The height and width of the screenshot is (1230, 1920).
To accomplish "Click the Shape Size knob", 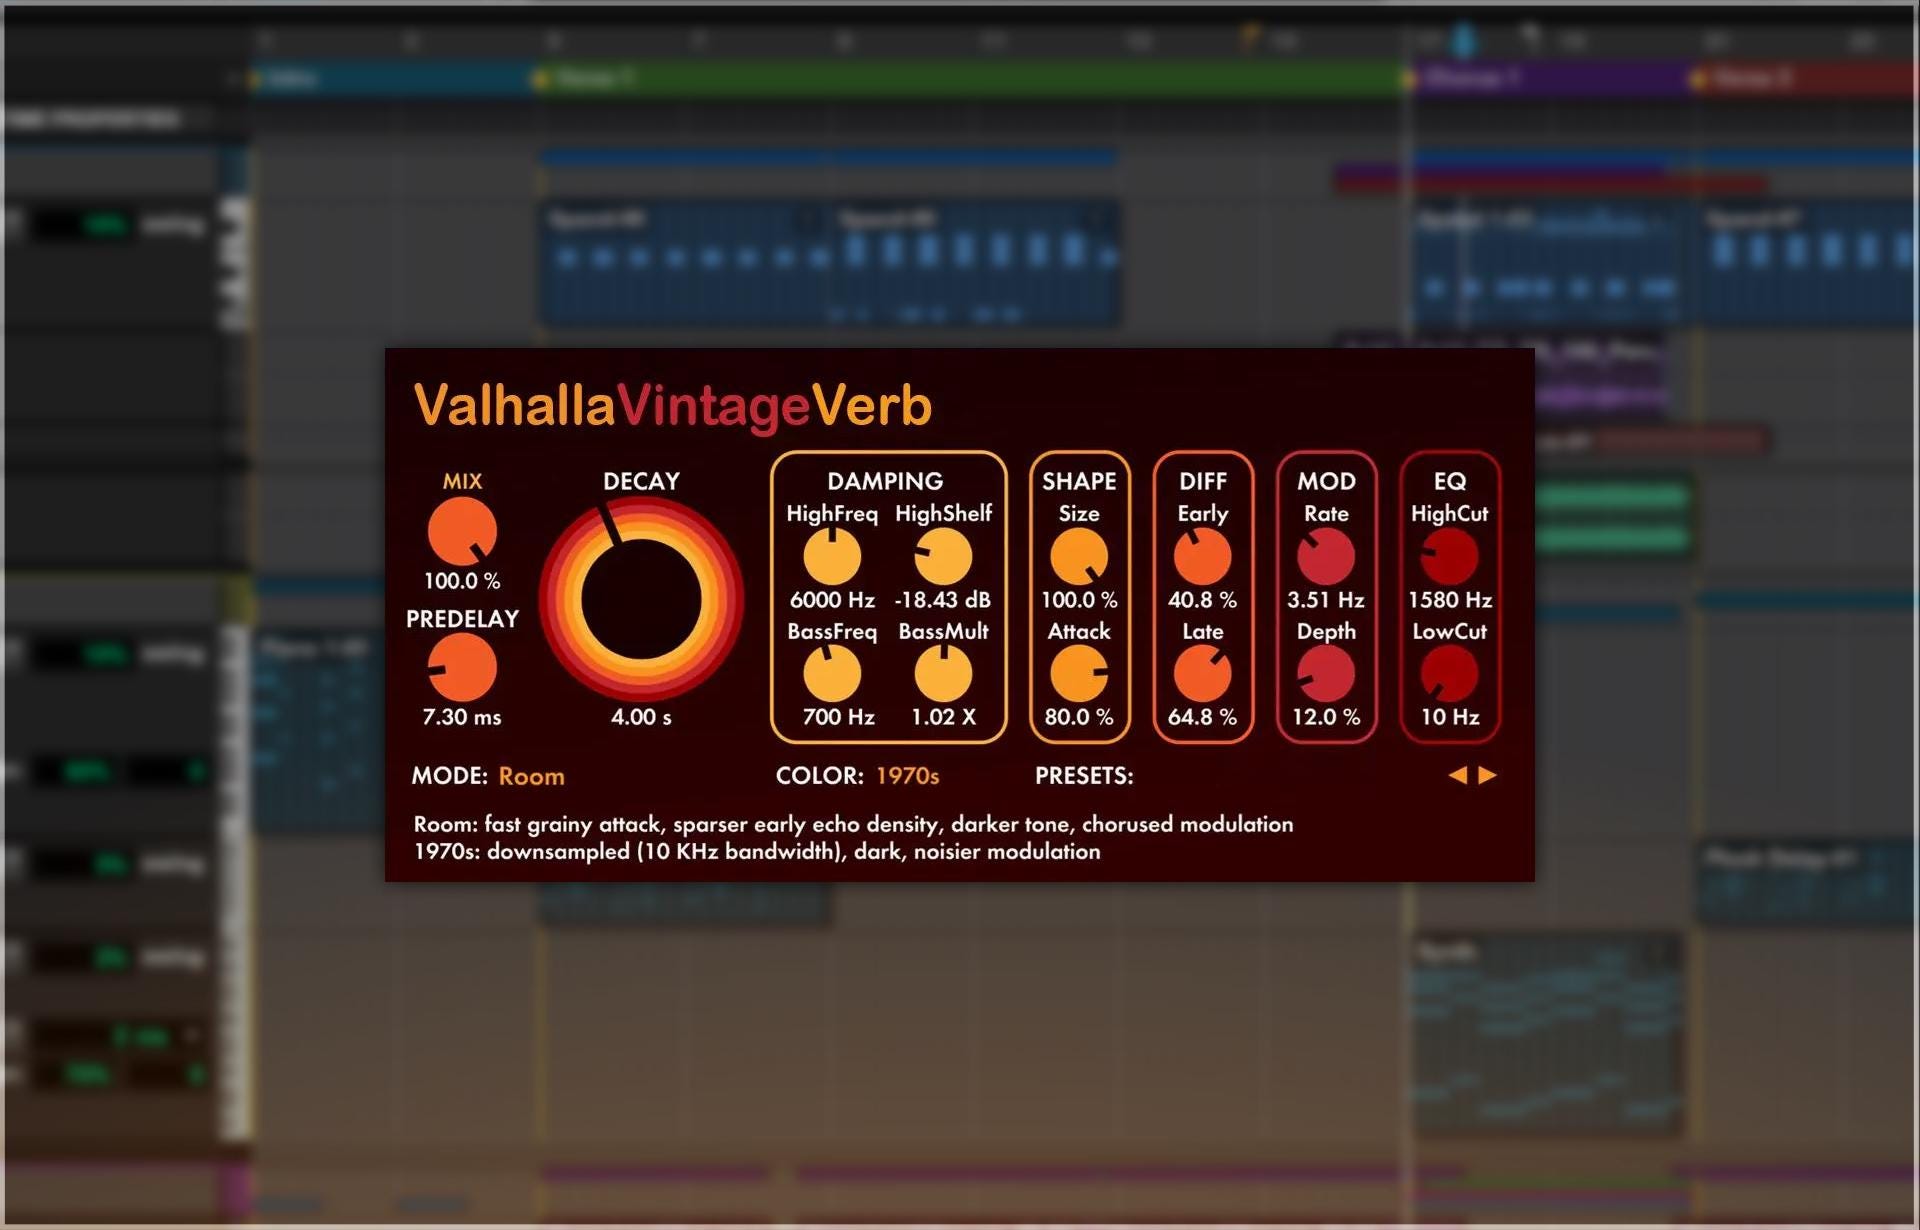I will coord(1079,556).
